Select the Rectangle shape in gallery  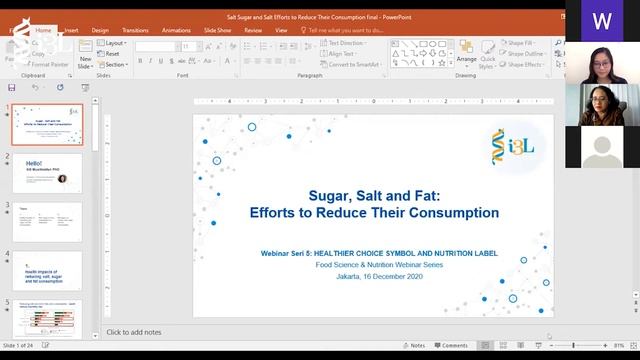[x=423, y=44]
